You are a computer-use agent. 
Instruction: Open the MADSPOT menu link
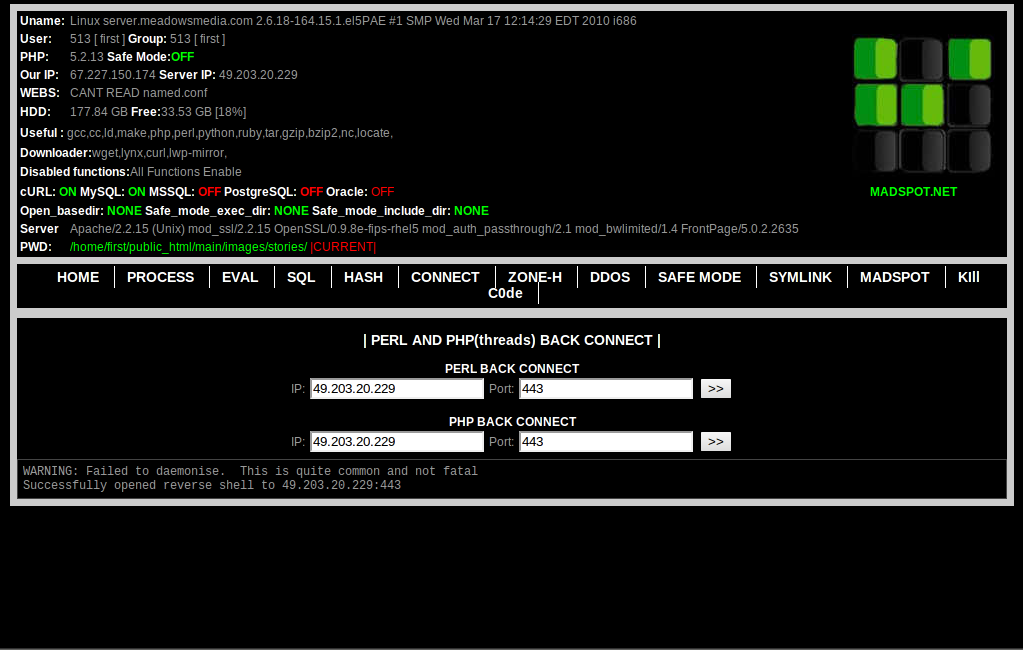point(894,277)
